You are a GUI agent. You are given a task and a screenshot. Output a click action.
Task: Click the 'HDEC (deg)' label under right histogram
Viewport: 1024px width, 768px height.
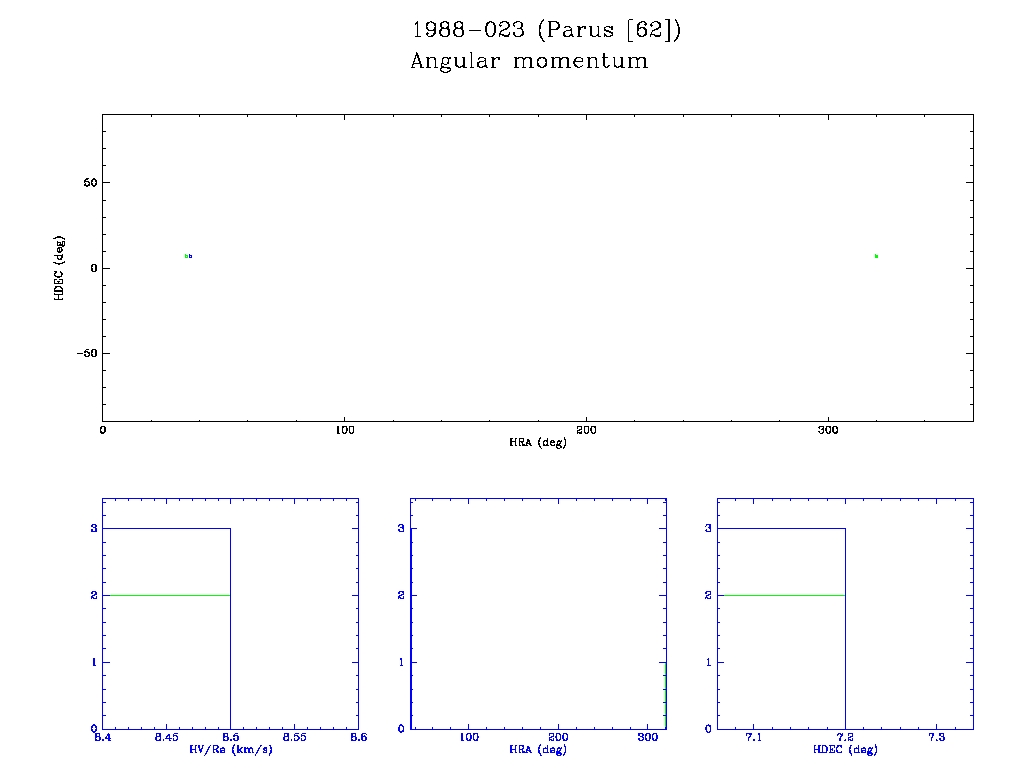pos(845,750)
